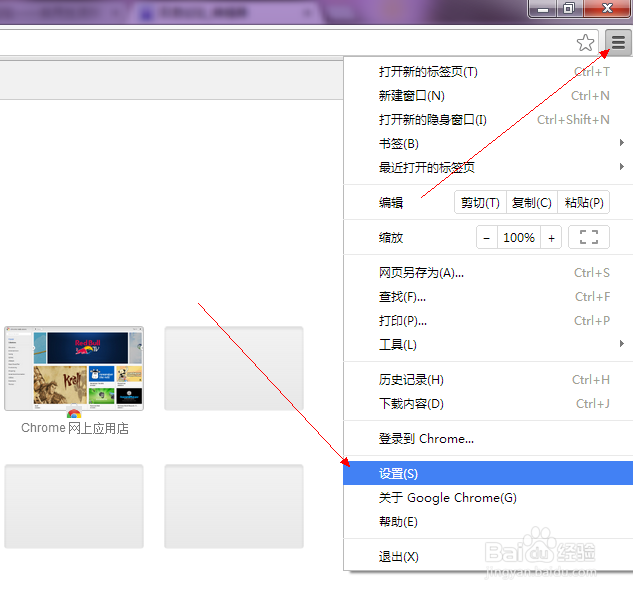Choose 新建窗口(N) from the menu

coord(488,96)
